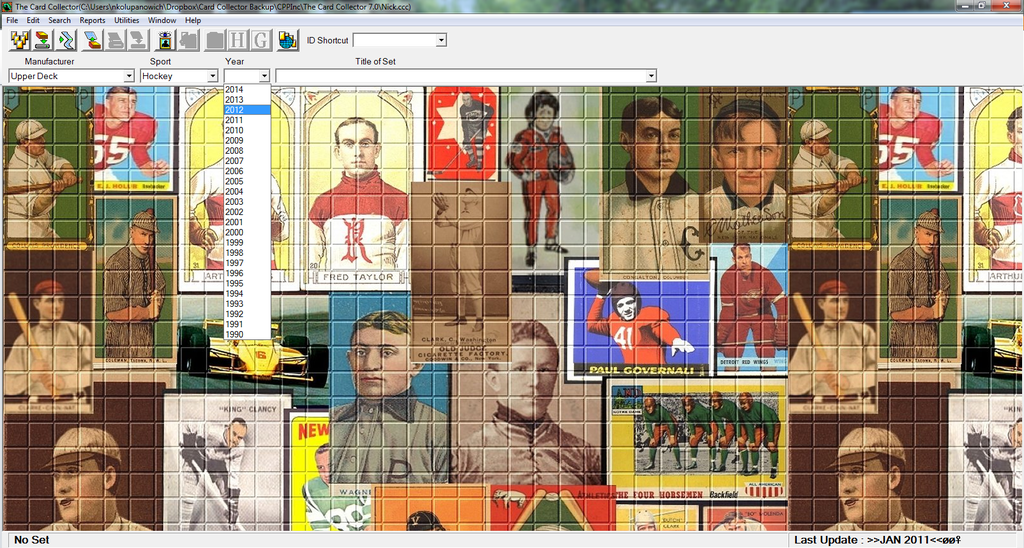Screen dimensions: 1024x548
Task: Select 1991 in the Year list
Action: click(247, 324)
